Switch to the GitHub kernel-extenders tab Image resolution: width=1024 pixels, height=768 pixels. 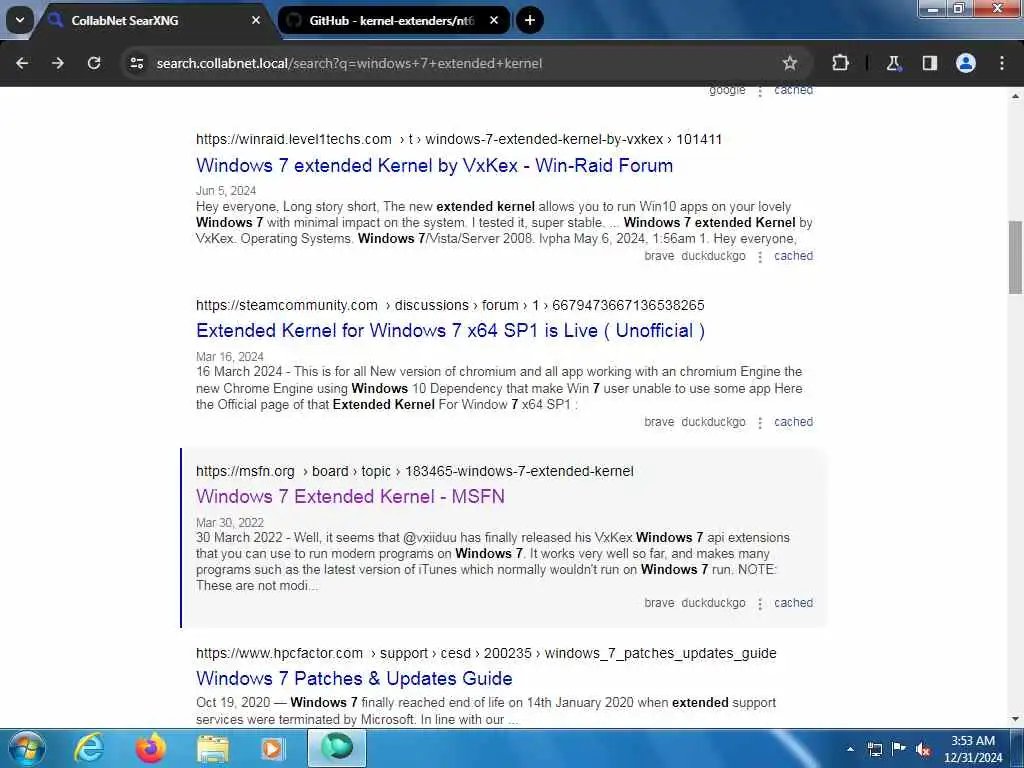click(x=394, y=20)
